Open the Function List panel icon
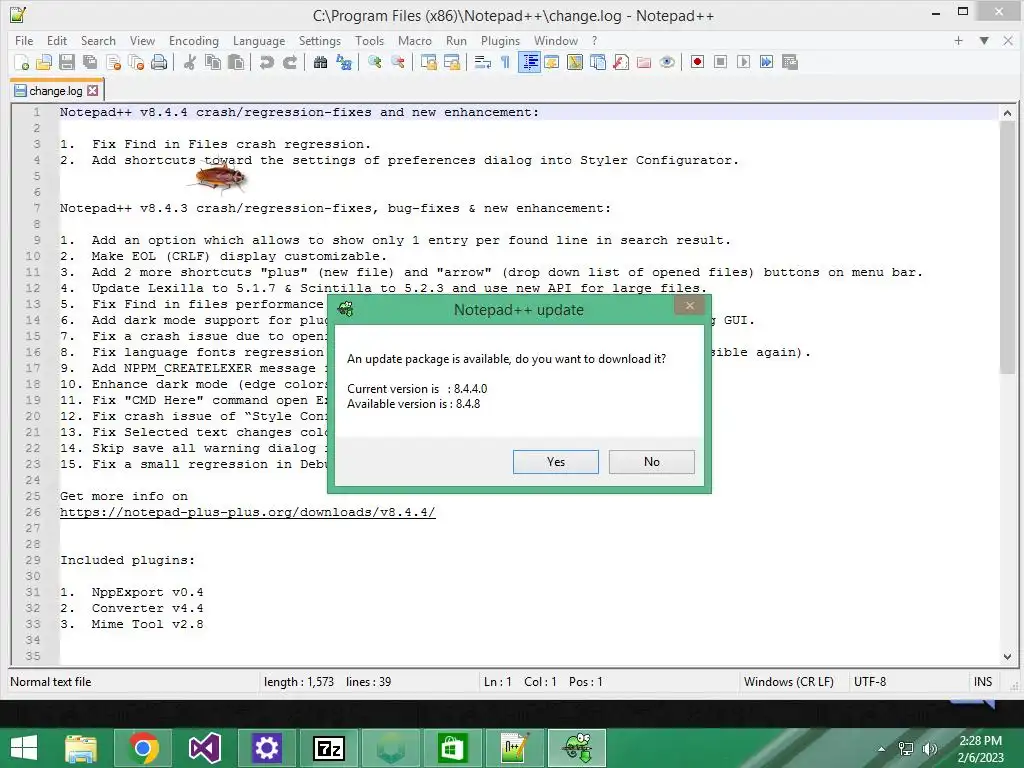 point(621,62)
